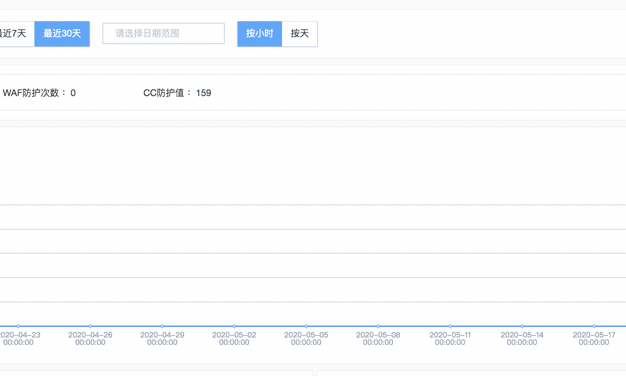The image size is (626, 376).
Task: Click data point at 2020-04-29
Action: pos(162,326)
